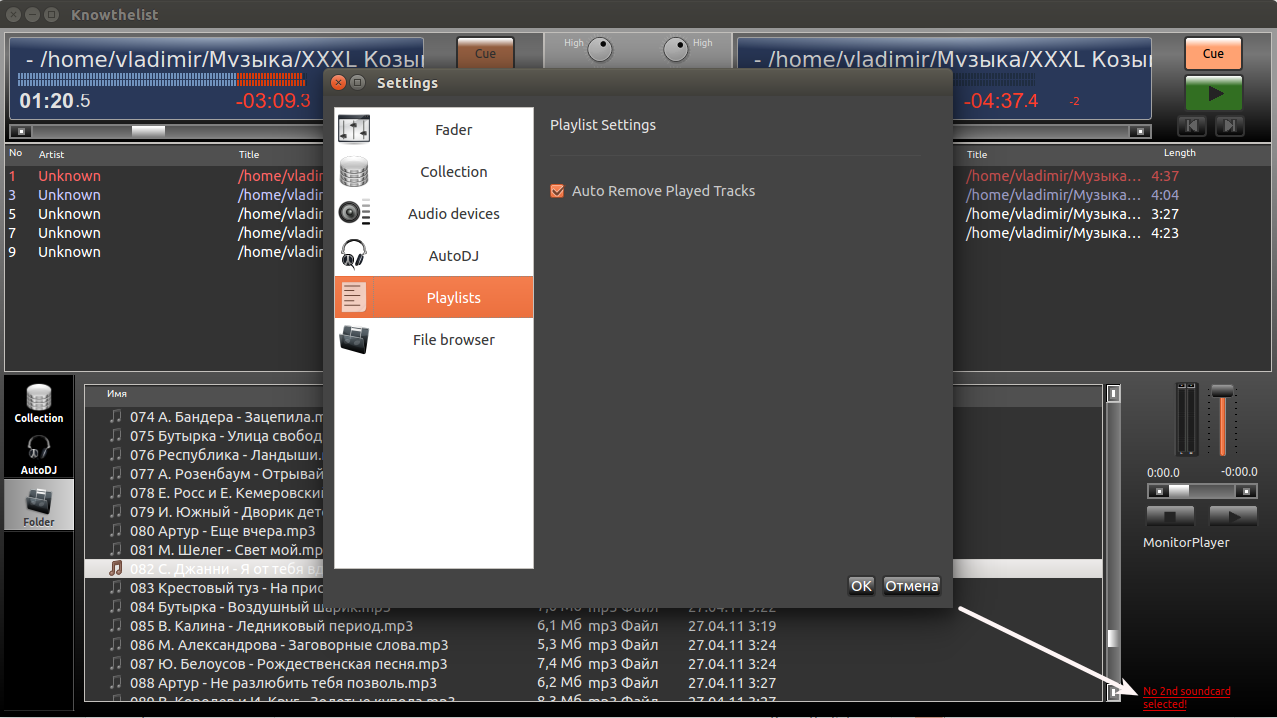
Task: Select file '084 Бутырка - Воздушный шарик.mp3'
Action: [x=260, y=607]
